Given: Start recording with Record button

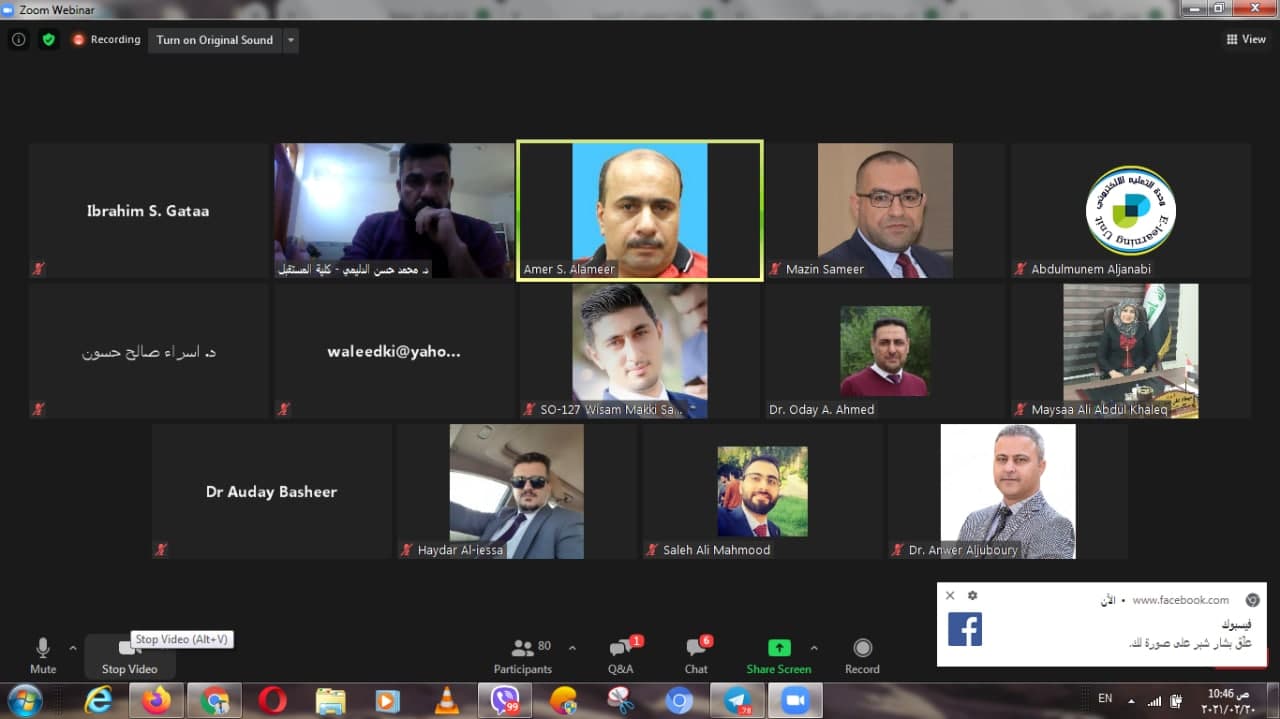Looking at the screenshot, I should pos(862,656).
